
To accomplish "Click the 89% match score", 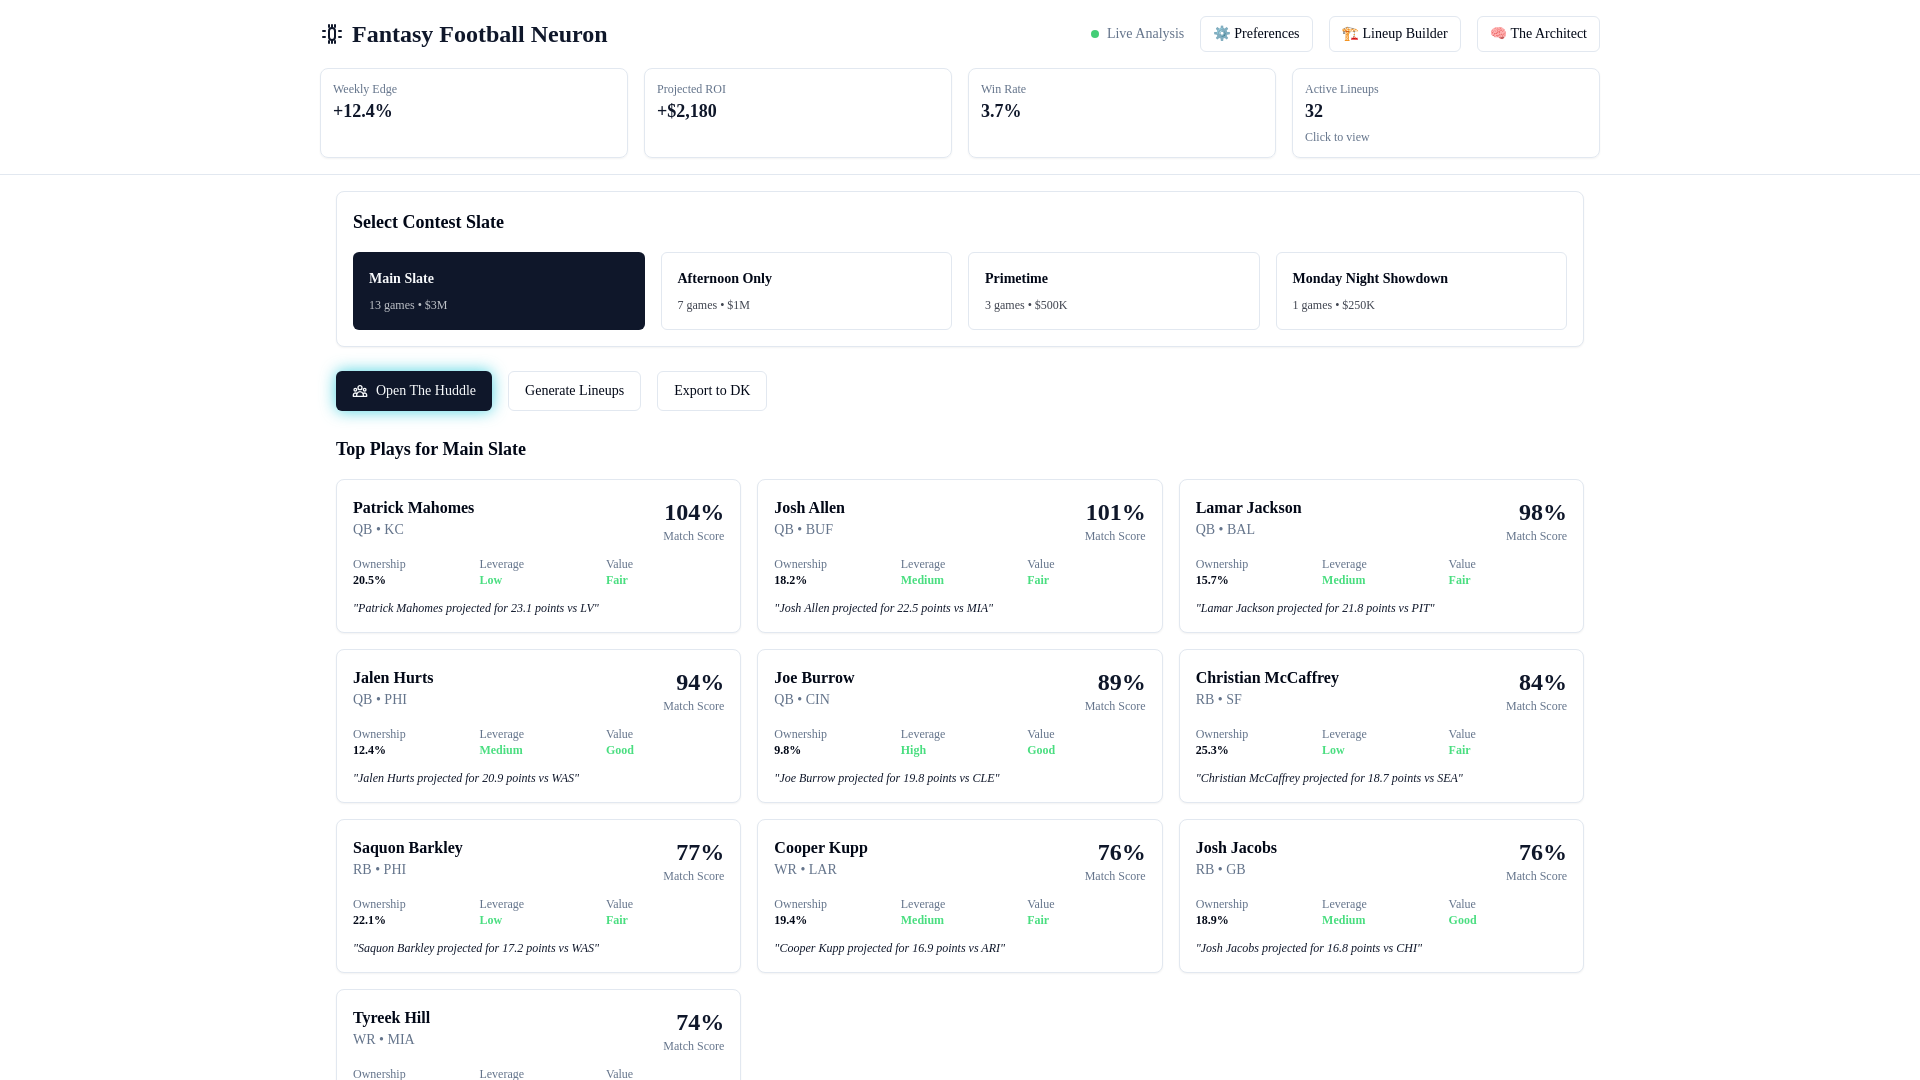I will click(x=1121, y=683).
